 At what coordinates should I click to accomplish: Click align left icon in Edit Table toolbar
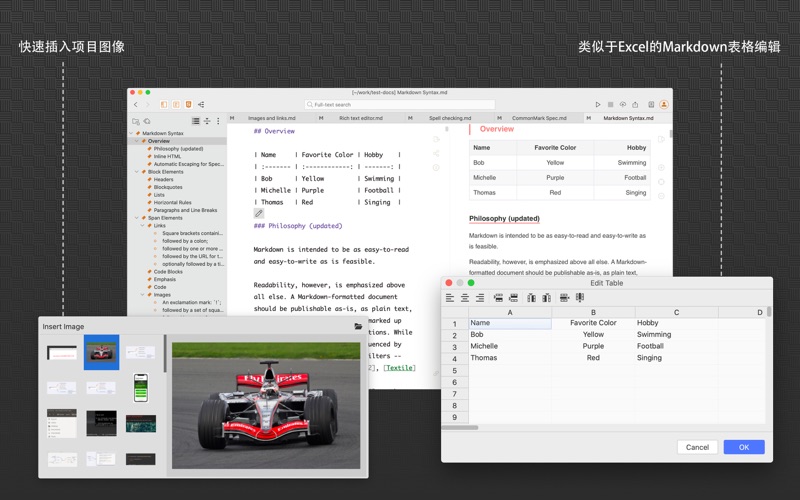[450, 298]
